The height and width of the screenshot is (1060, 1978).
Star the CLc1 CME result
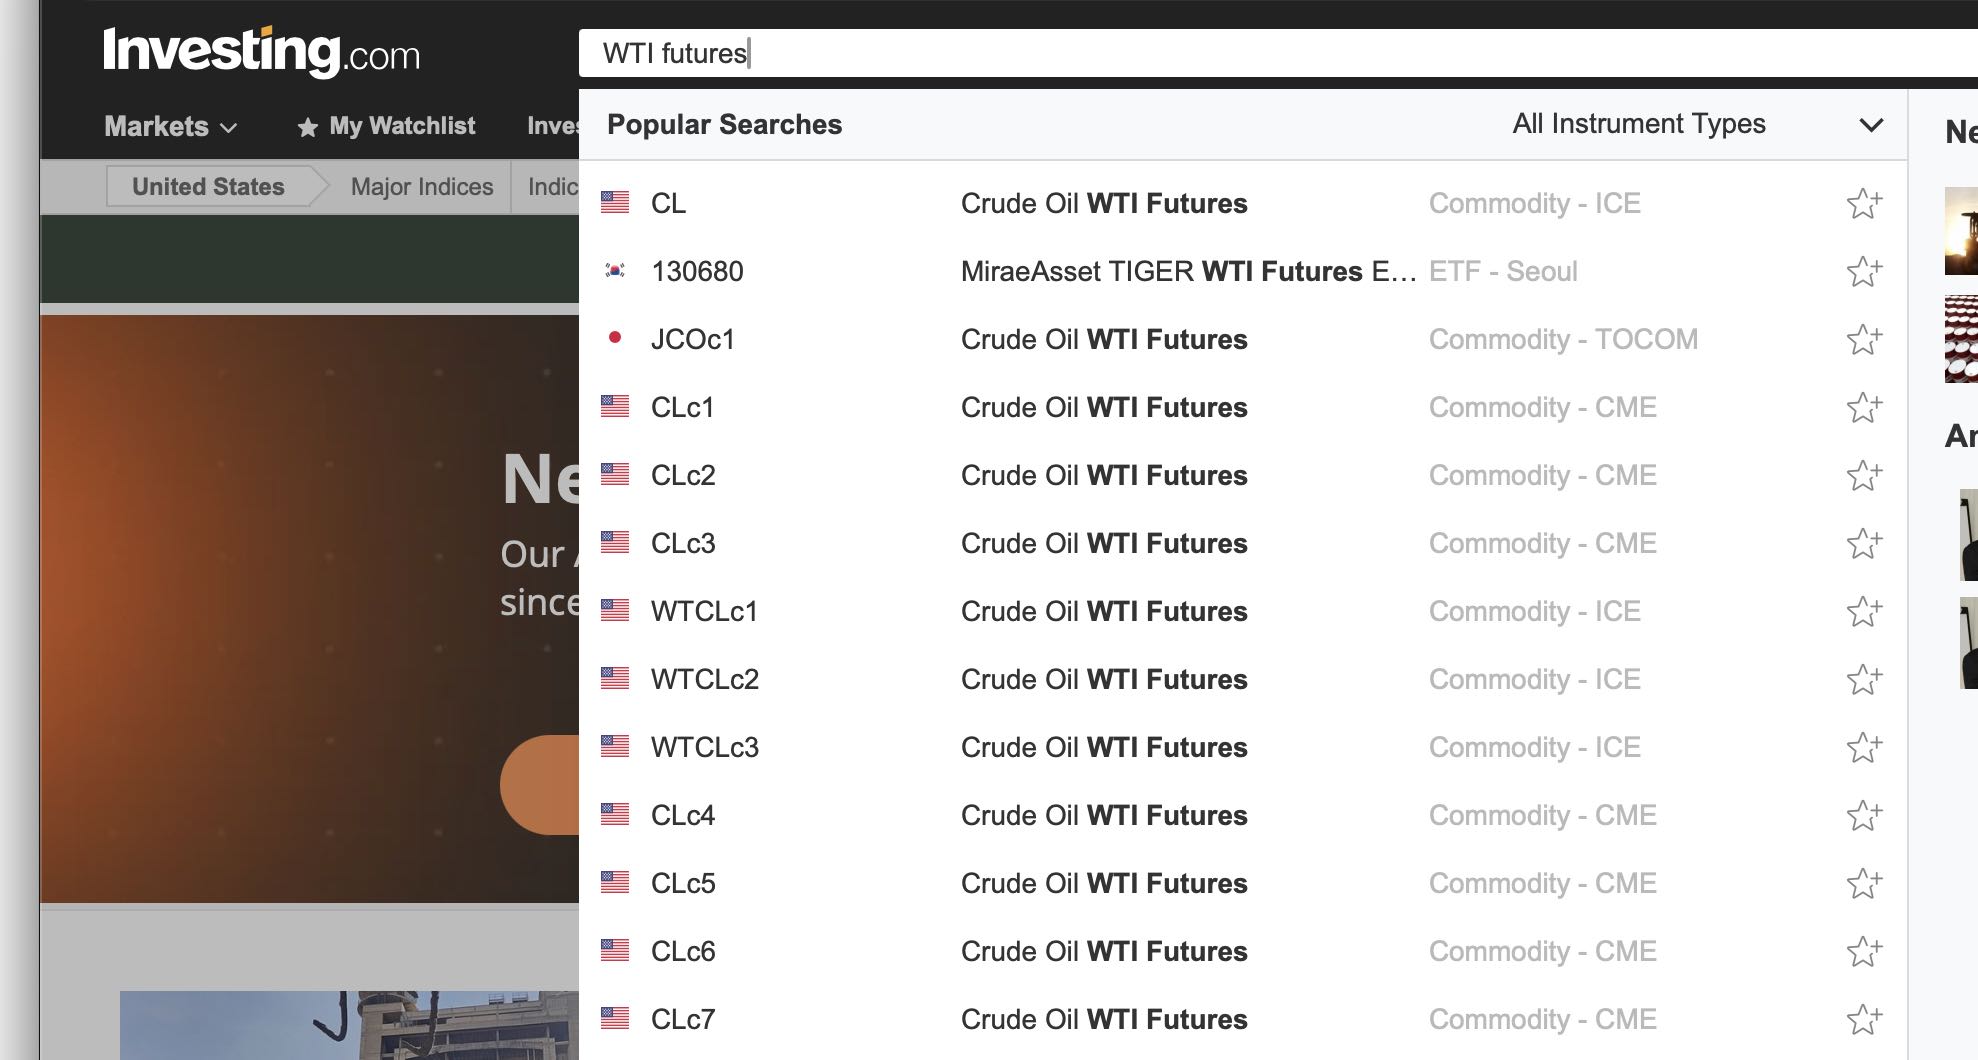coord(1864,408)
